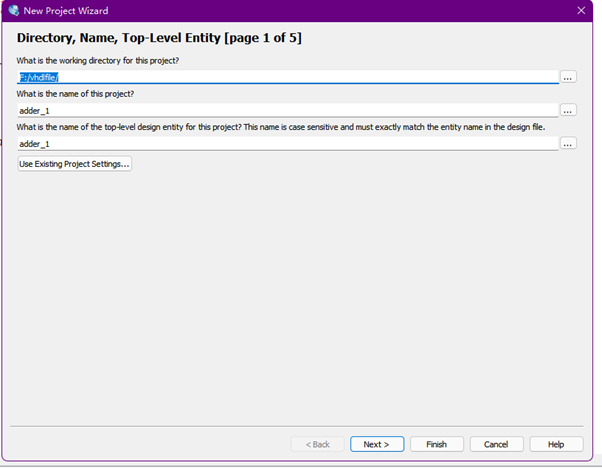
Task: Open Help for the wizard
Action: coord(556,444)
